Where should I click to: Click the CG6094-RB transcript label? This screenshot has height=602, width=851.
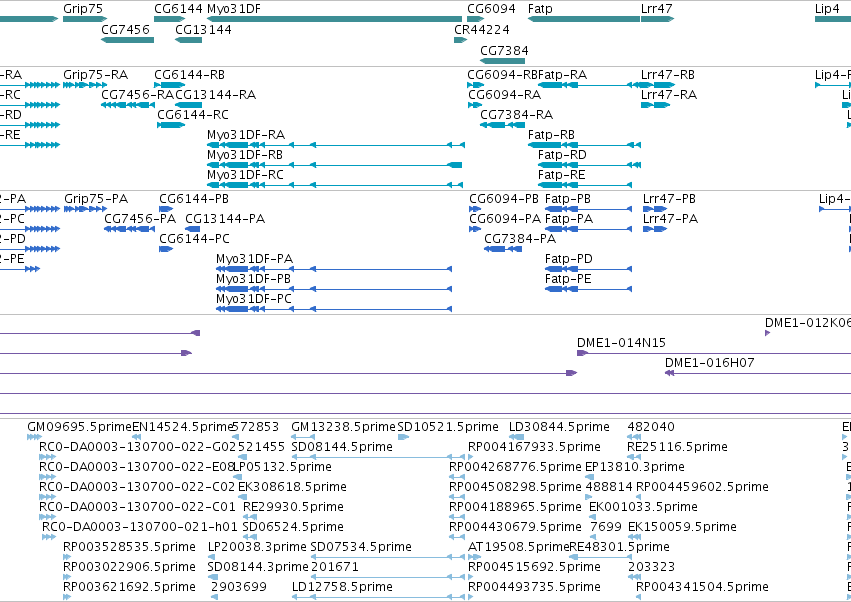coord(503,75)
